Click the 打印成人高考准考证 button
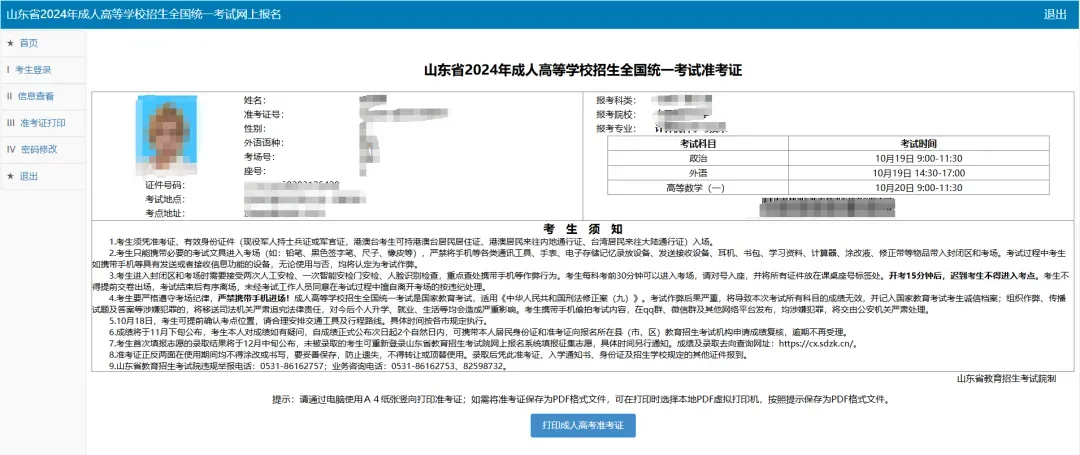Image resolution: width=1080 pixels, height=455 pixels. (x=583, y=425)
